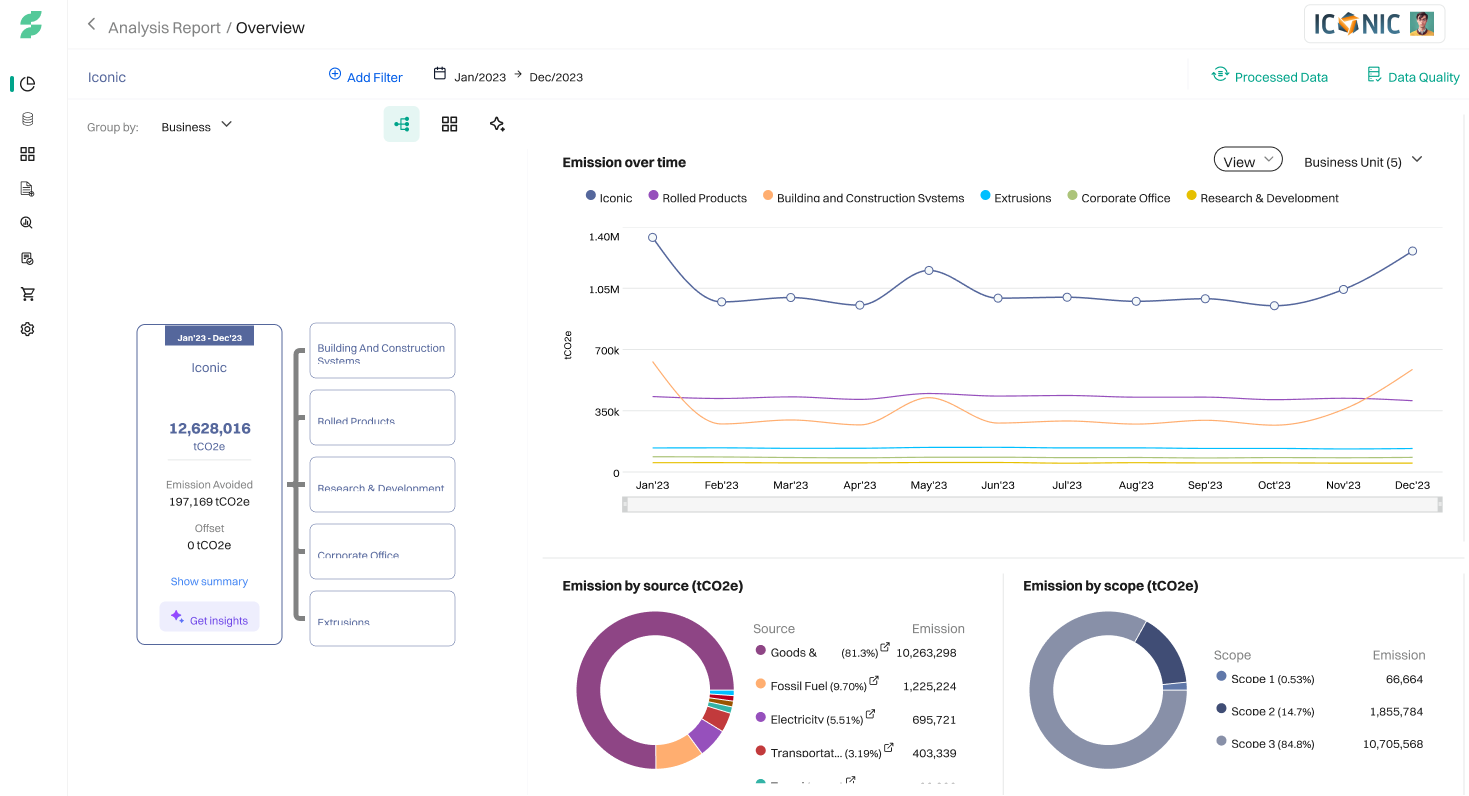
Task: Toggle Building and Construction Systems legend
Action: tap(864, 198)
